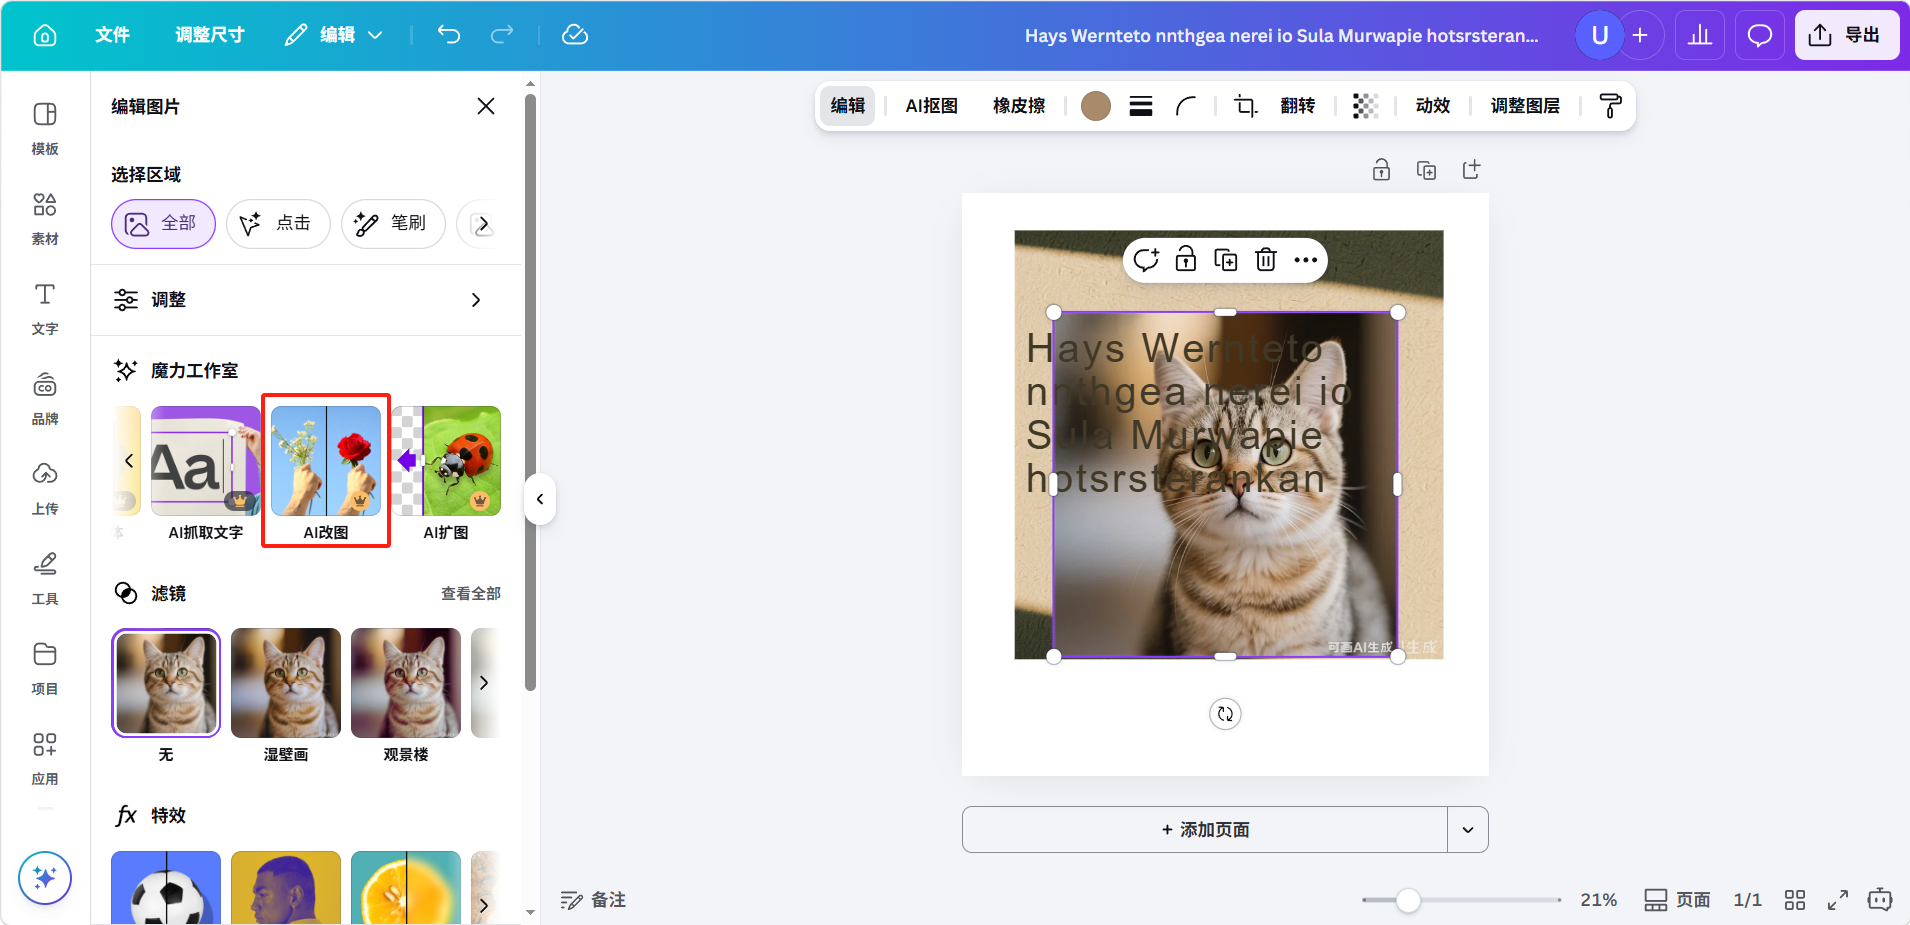Click 查看全部 link for filters
The image size is (1910, 925).
(x=470, y=594)
